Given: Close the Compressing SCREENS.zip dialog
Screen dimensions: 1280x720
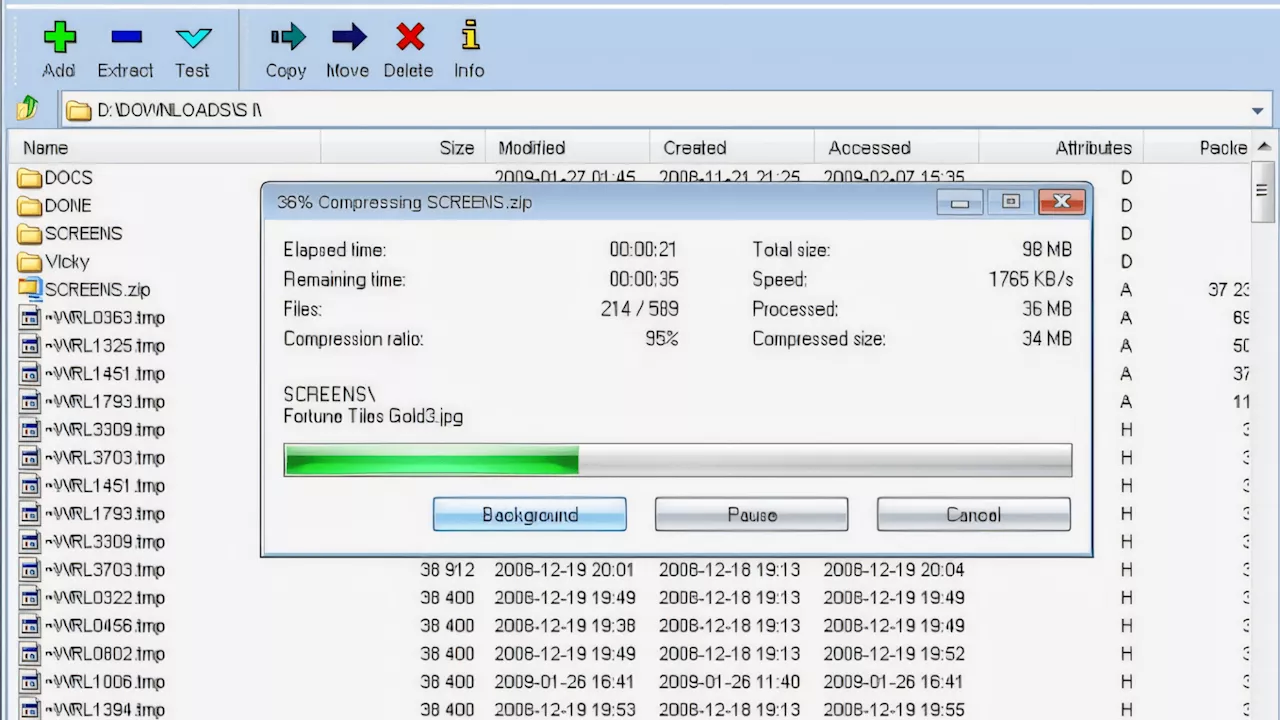Looking at the screenshot, I should (1062, 202).
